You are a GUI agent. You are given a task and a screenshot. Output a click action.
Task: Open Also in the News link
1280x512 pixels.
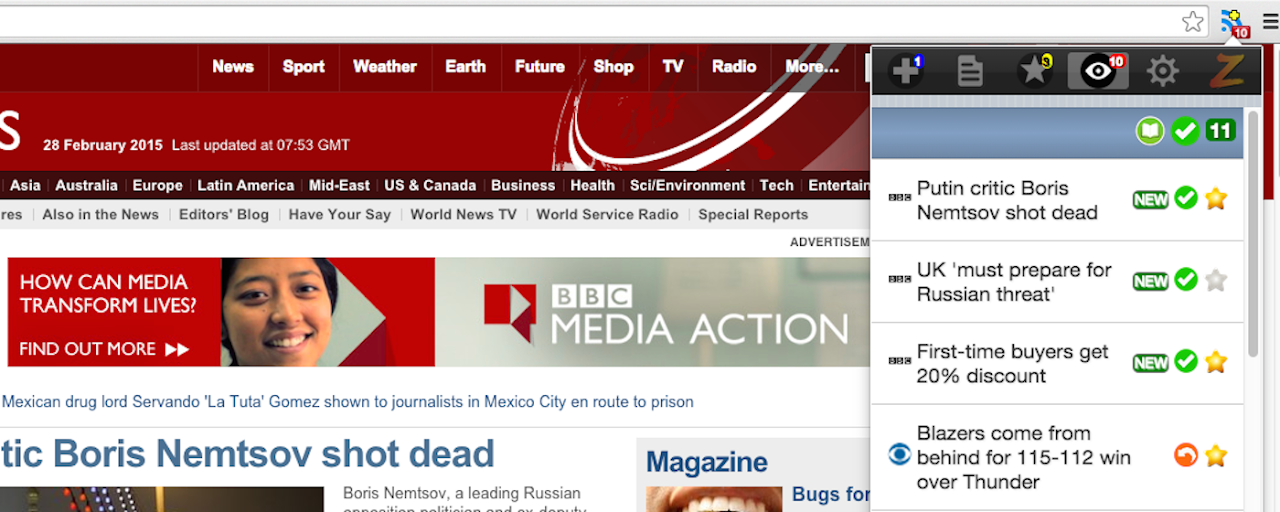pos(101,214)
